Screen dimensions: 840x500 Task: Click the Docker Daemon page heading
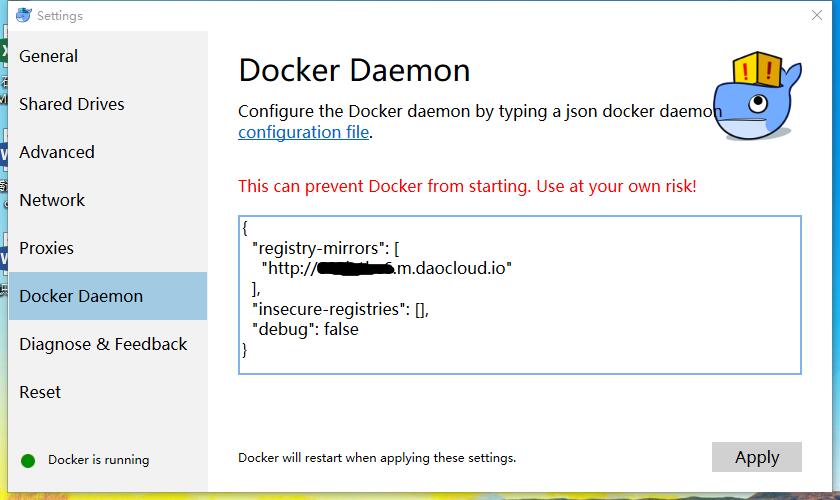click(x=354, y=70)
